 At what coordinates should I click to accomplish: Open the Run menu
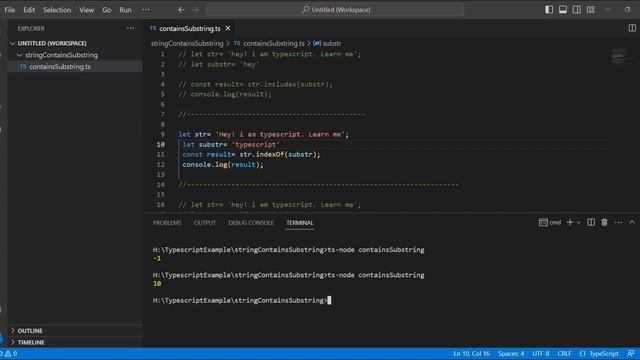click(125, 10)
